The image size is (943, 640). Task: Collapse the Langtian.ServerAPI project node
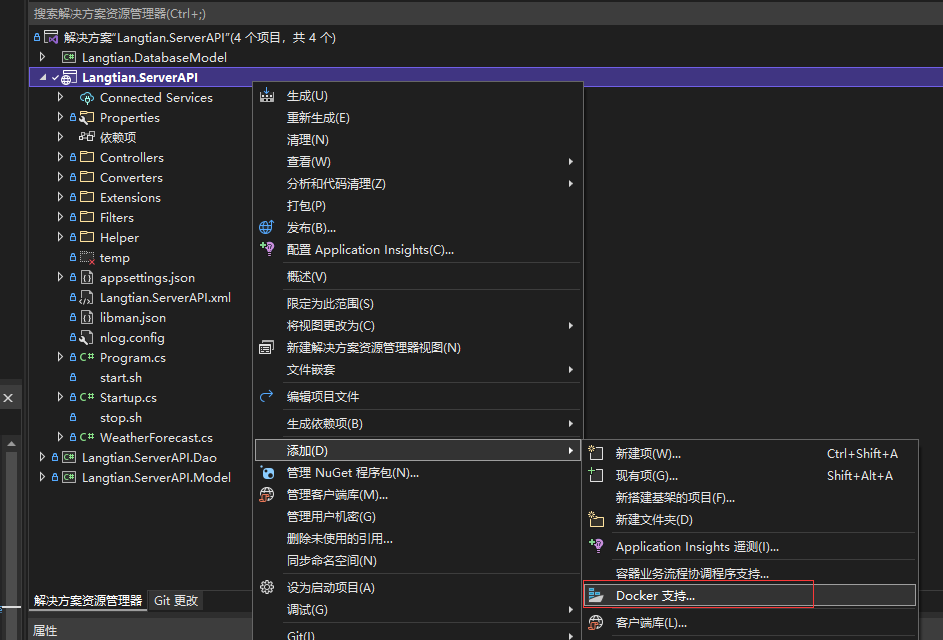point(43,77)
